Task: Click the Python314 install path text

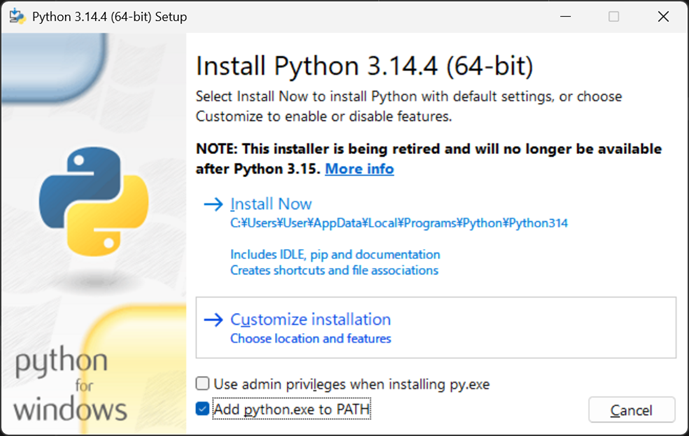Action: pos(398,223)
